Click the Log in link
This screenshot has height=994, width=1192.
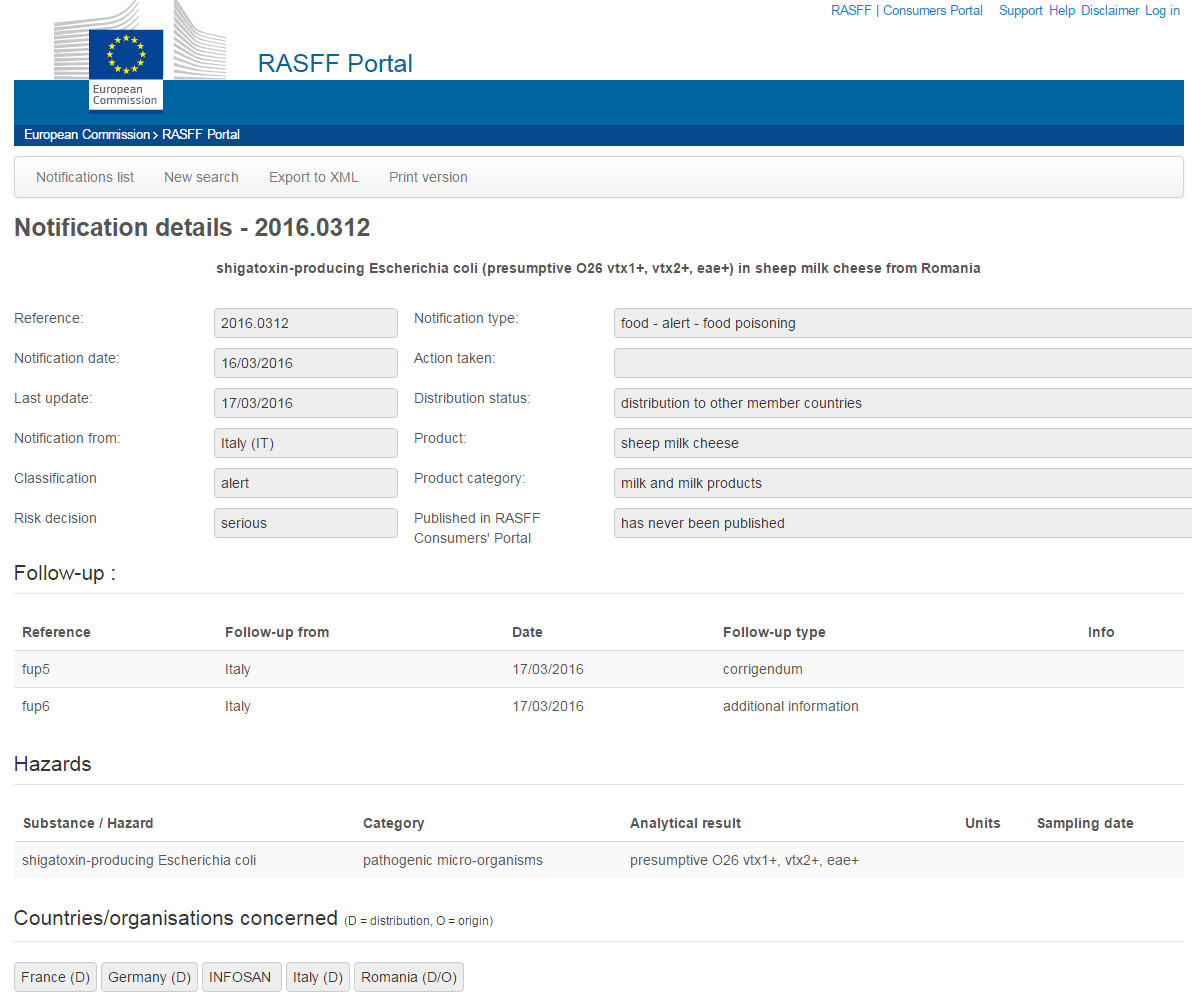[x=1162, y=10]
